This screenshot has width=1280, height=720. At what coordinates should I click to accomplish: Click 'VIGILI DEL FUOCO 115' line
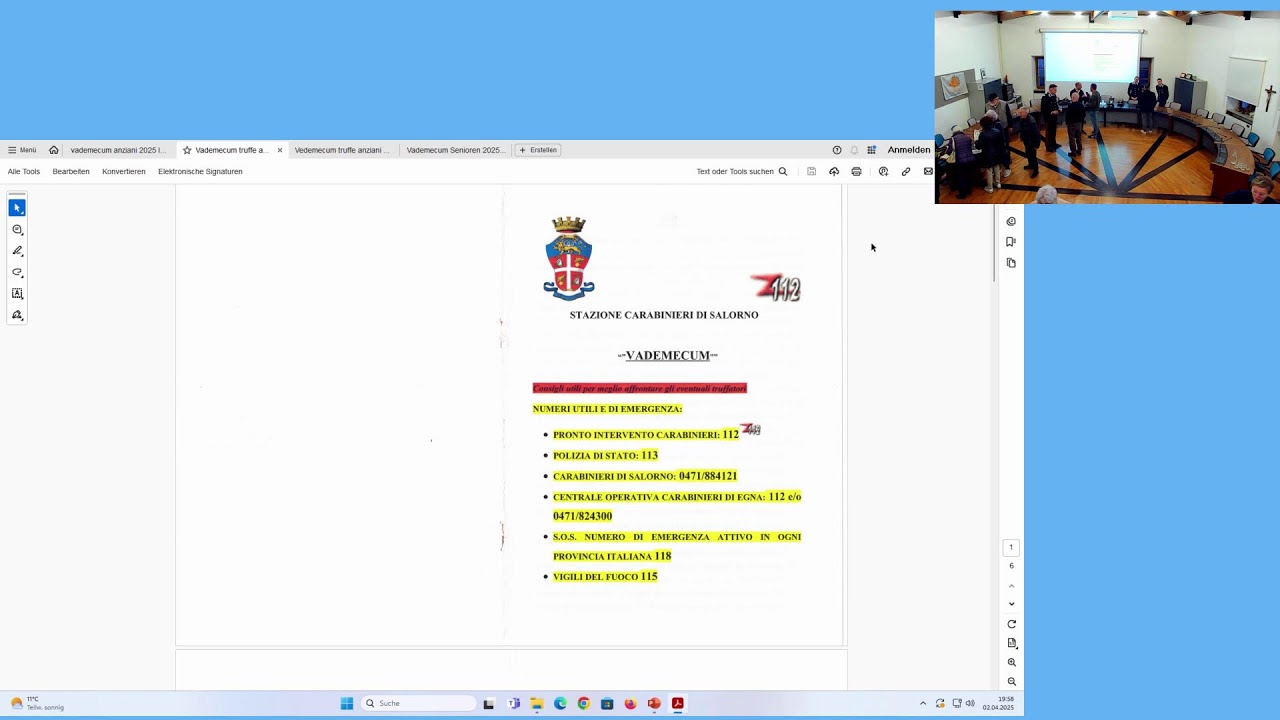tap(605, 577)
